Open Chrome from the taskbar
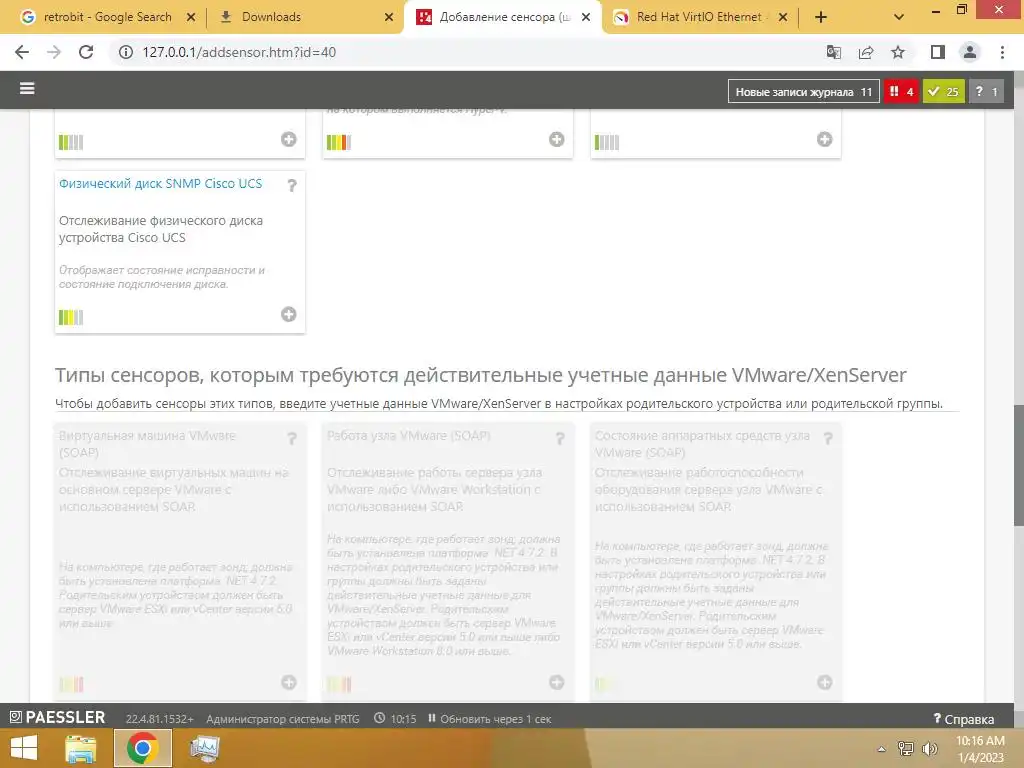Image resolution: width=1024 pixels, height=768 pixels. (x=142, y=748)
